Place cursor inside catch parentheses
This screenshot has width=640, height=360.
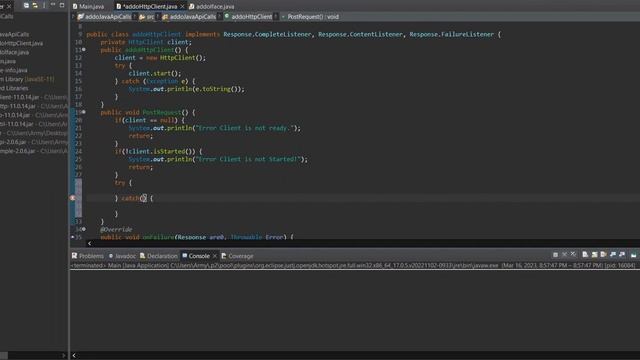click(x=144, y=198)
